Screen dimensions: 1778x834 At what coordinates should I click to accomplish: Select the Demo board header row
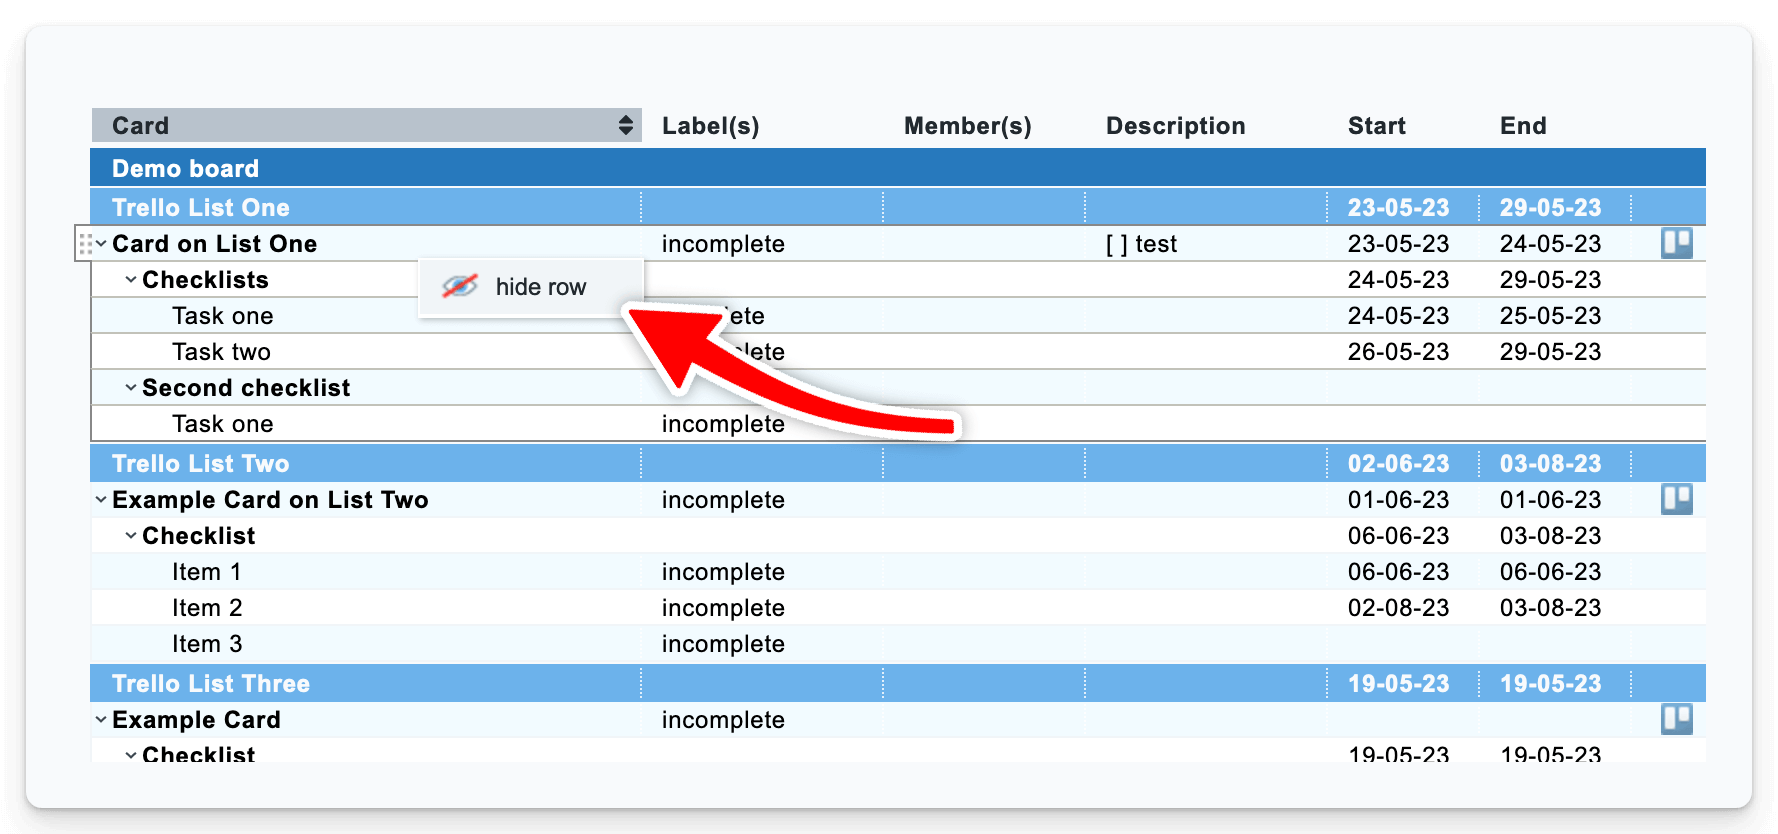[x=898, y=168]
